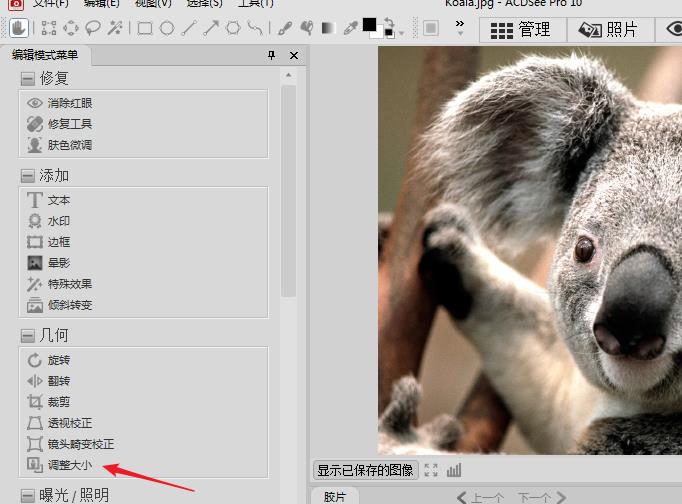
Task: Swap foreground and background colors
Action: pos(389,22)
